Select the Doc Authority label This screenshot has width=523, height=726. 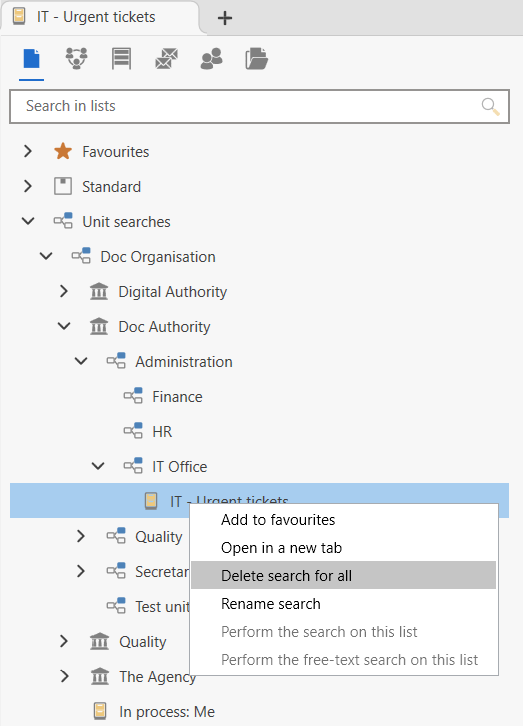point(164,327)
